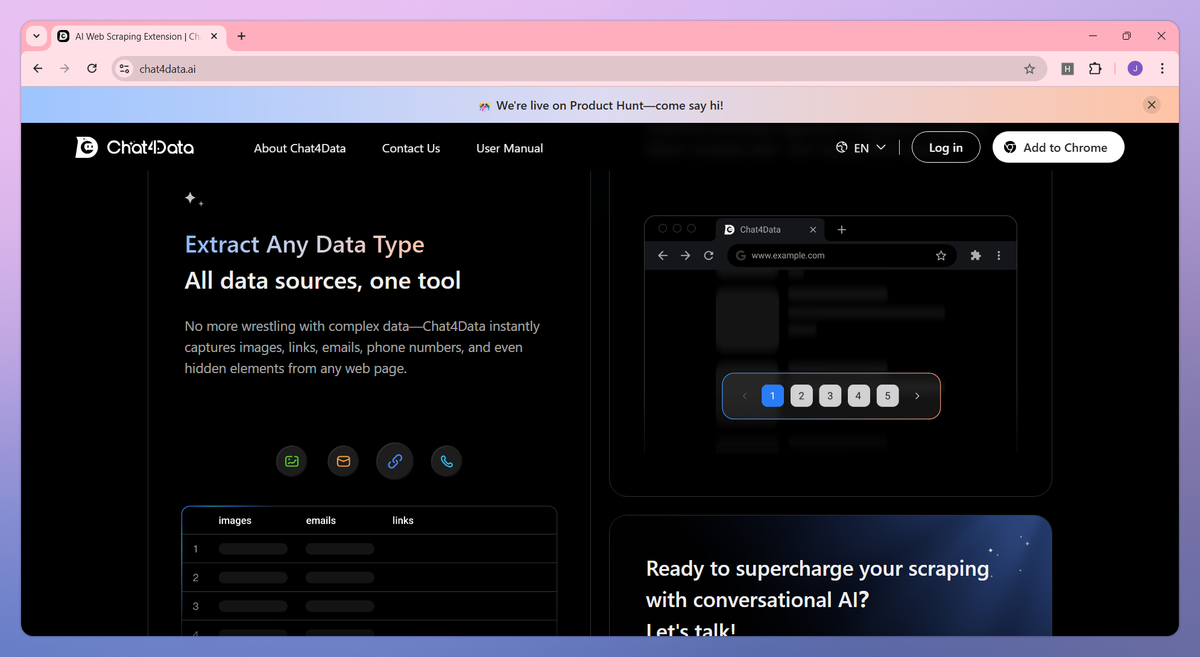Select pagination page 4

(859, 396)
